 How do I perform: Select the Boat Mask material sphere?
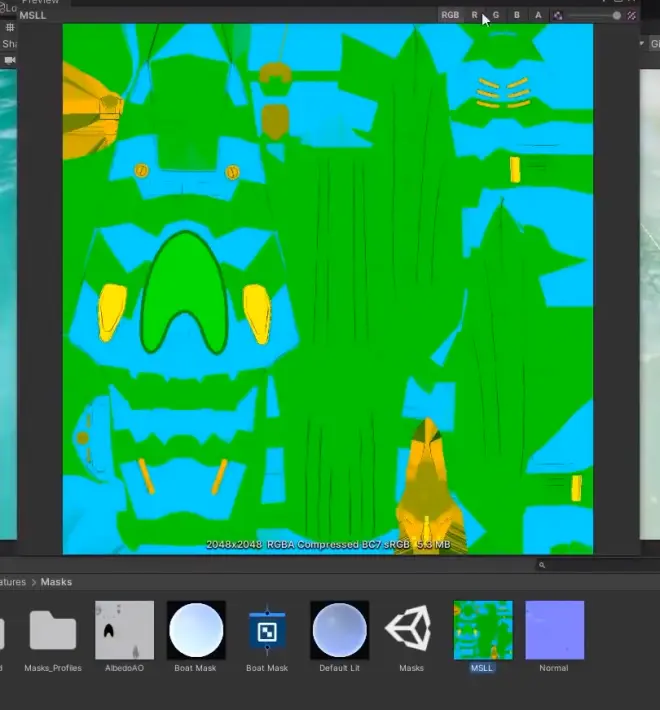(196, 630)
